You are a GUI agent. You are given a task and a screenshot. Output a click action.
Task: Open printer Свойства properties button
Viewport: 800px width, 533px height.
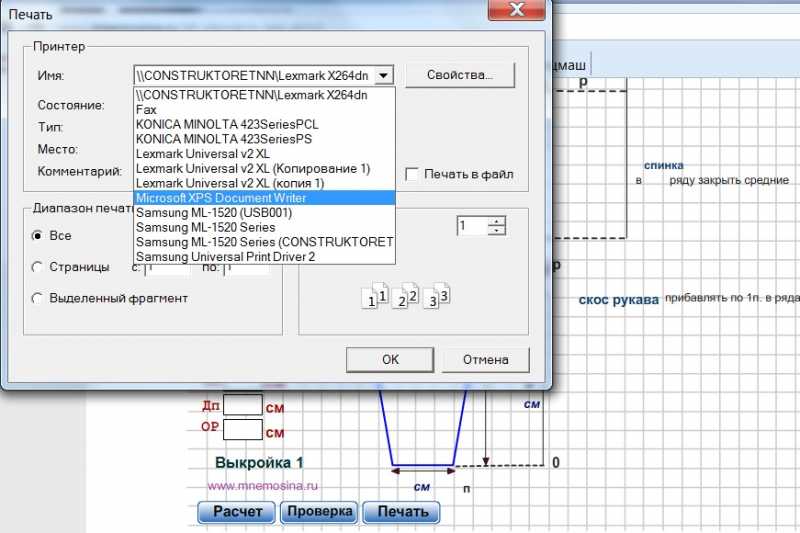click(459, 75)
